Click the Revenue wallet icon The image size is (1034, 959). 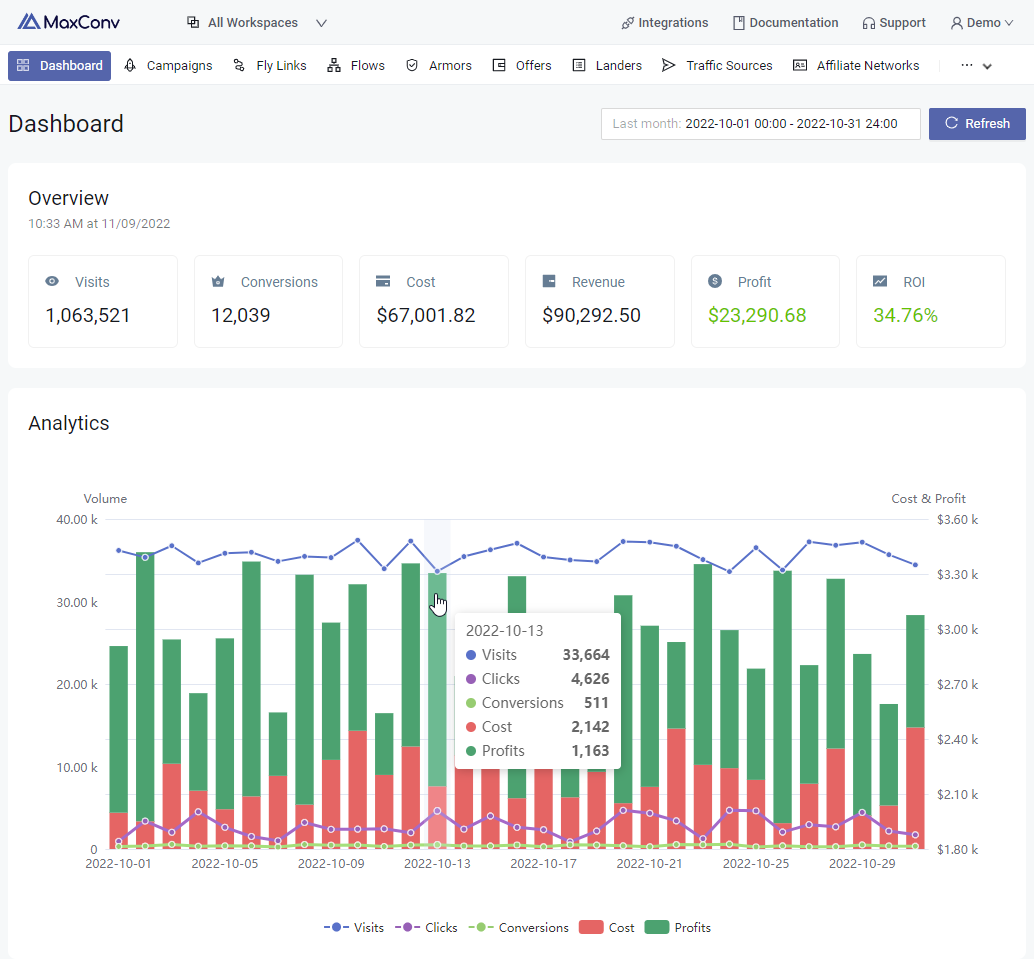point(549,282)
